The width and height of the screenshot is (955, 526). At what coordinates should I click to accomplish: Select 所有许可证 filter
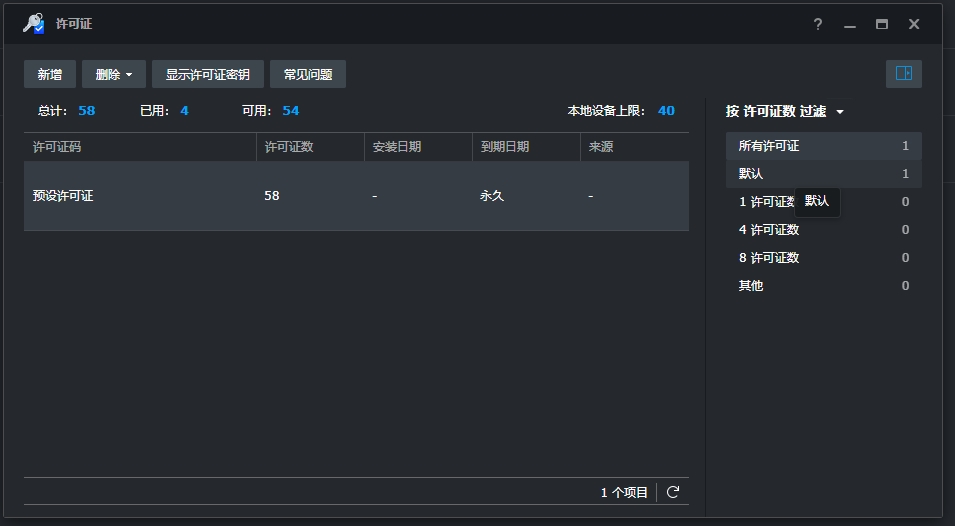(768, 146)
